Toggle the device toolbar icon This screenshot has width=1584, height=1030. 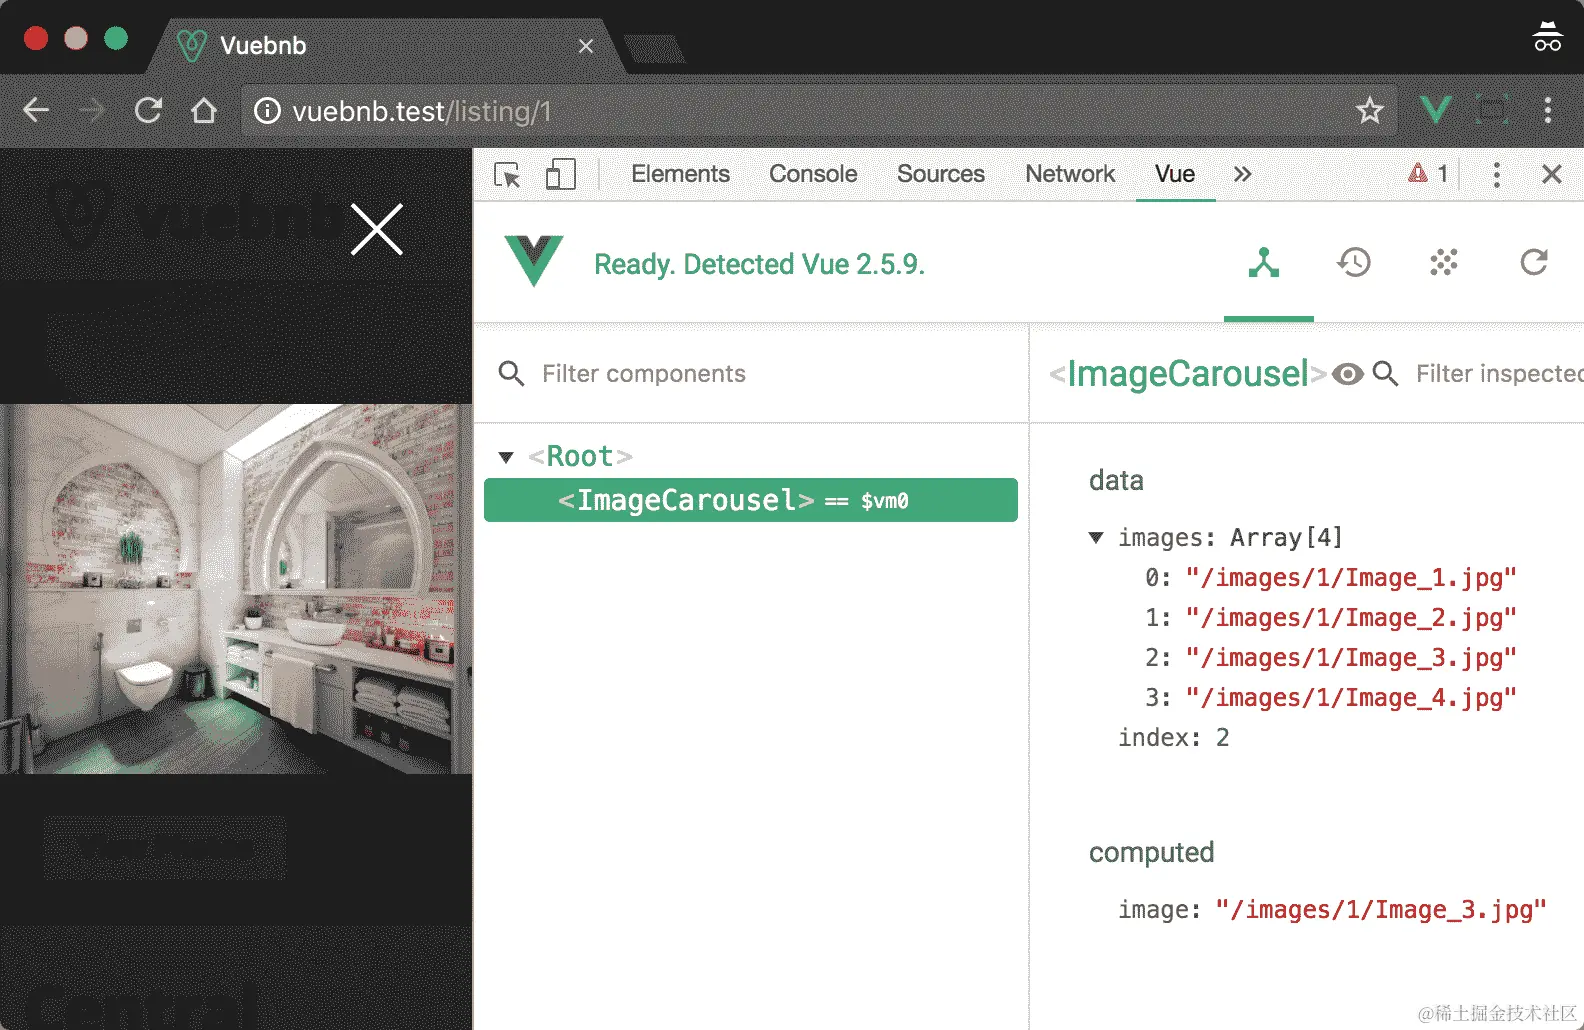click(560, 175)
